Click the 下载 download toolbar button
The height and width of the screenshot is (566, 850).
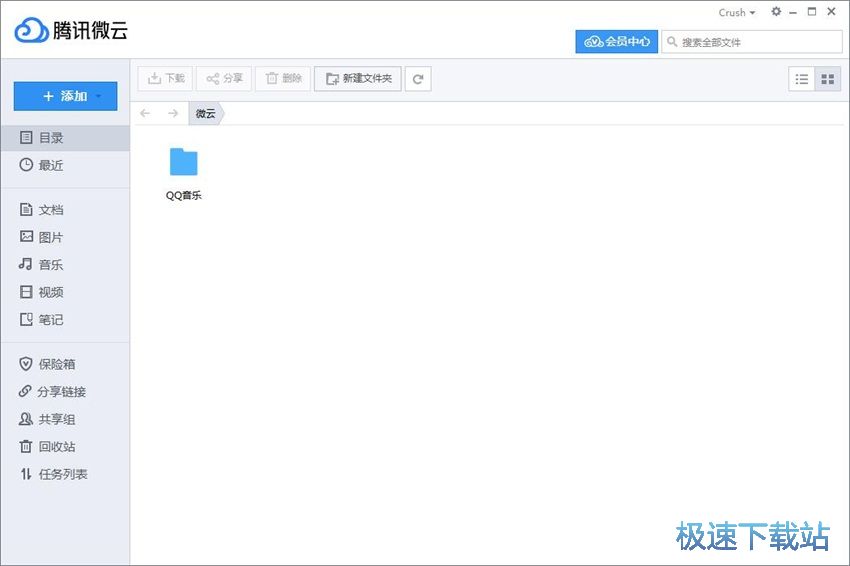click(x=165, y=79)
